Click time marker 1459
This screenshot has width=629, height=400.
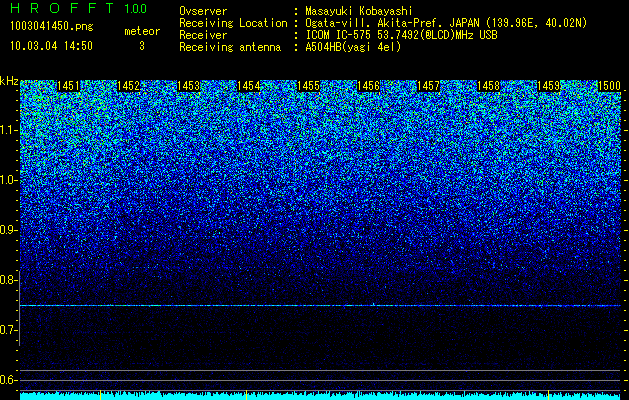548,86
